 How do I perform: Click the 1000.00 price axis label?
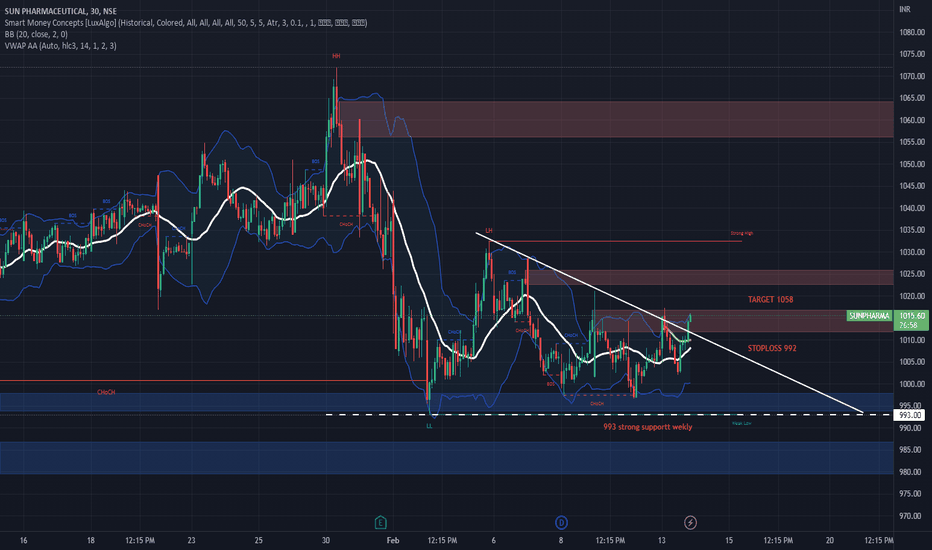(x=912, y=384)
